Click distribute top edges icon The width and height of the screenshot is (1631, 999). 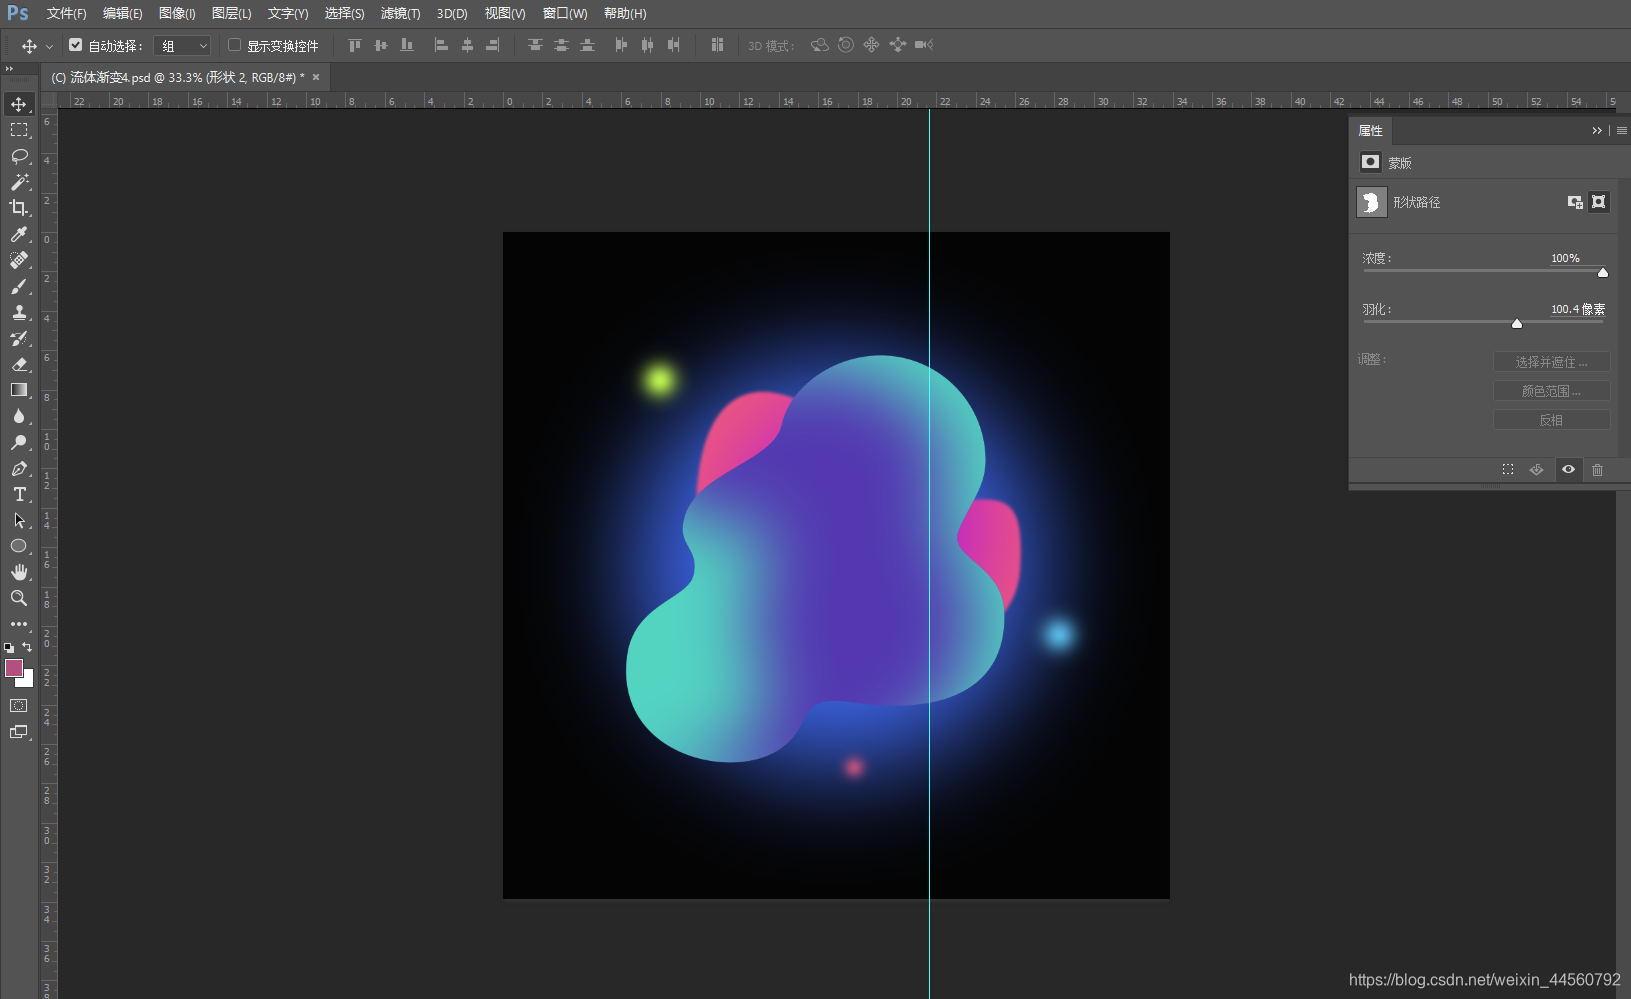535,45
